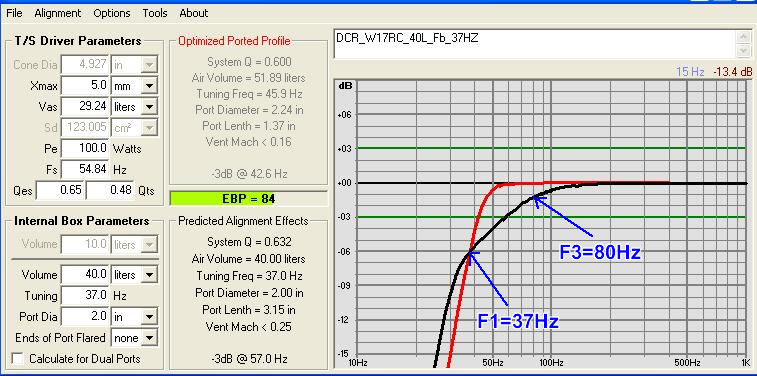Screen dimensions: 757x376
Task: Click the EBP = 84 indicator bar
Action: pos(248,198)
